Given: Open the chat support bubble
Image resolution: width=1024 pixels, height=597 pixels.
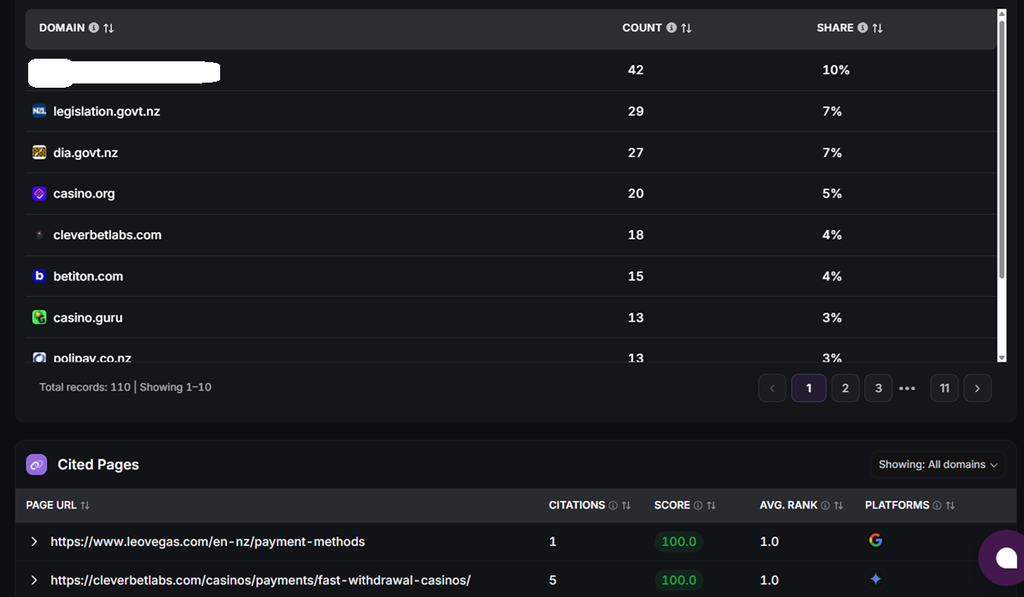Looking at the screenshot, I should [1002, 558].
